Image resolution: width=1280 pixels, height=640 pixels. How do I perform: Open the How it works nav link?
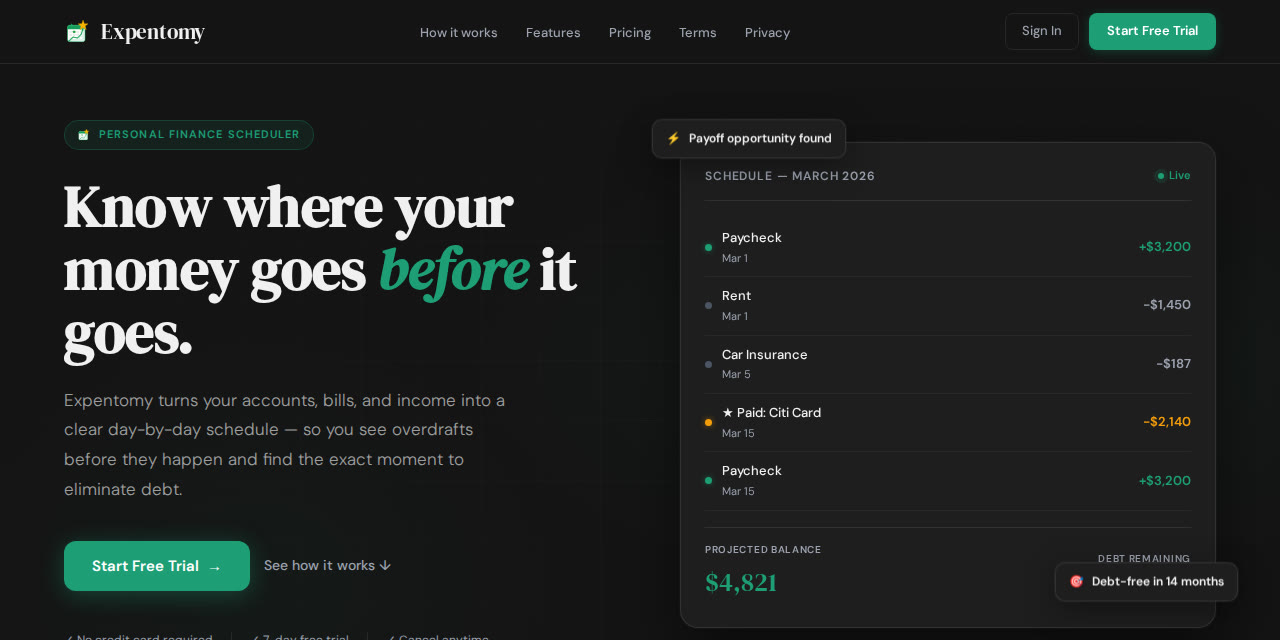[458, 32]
